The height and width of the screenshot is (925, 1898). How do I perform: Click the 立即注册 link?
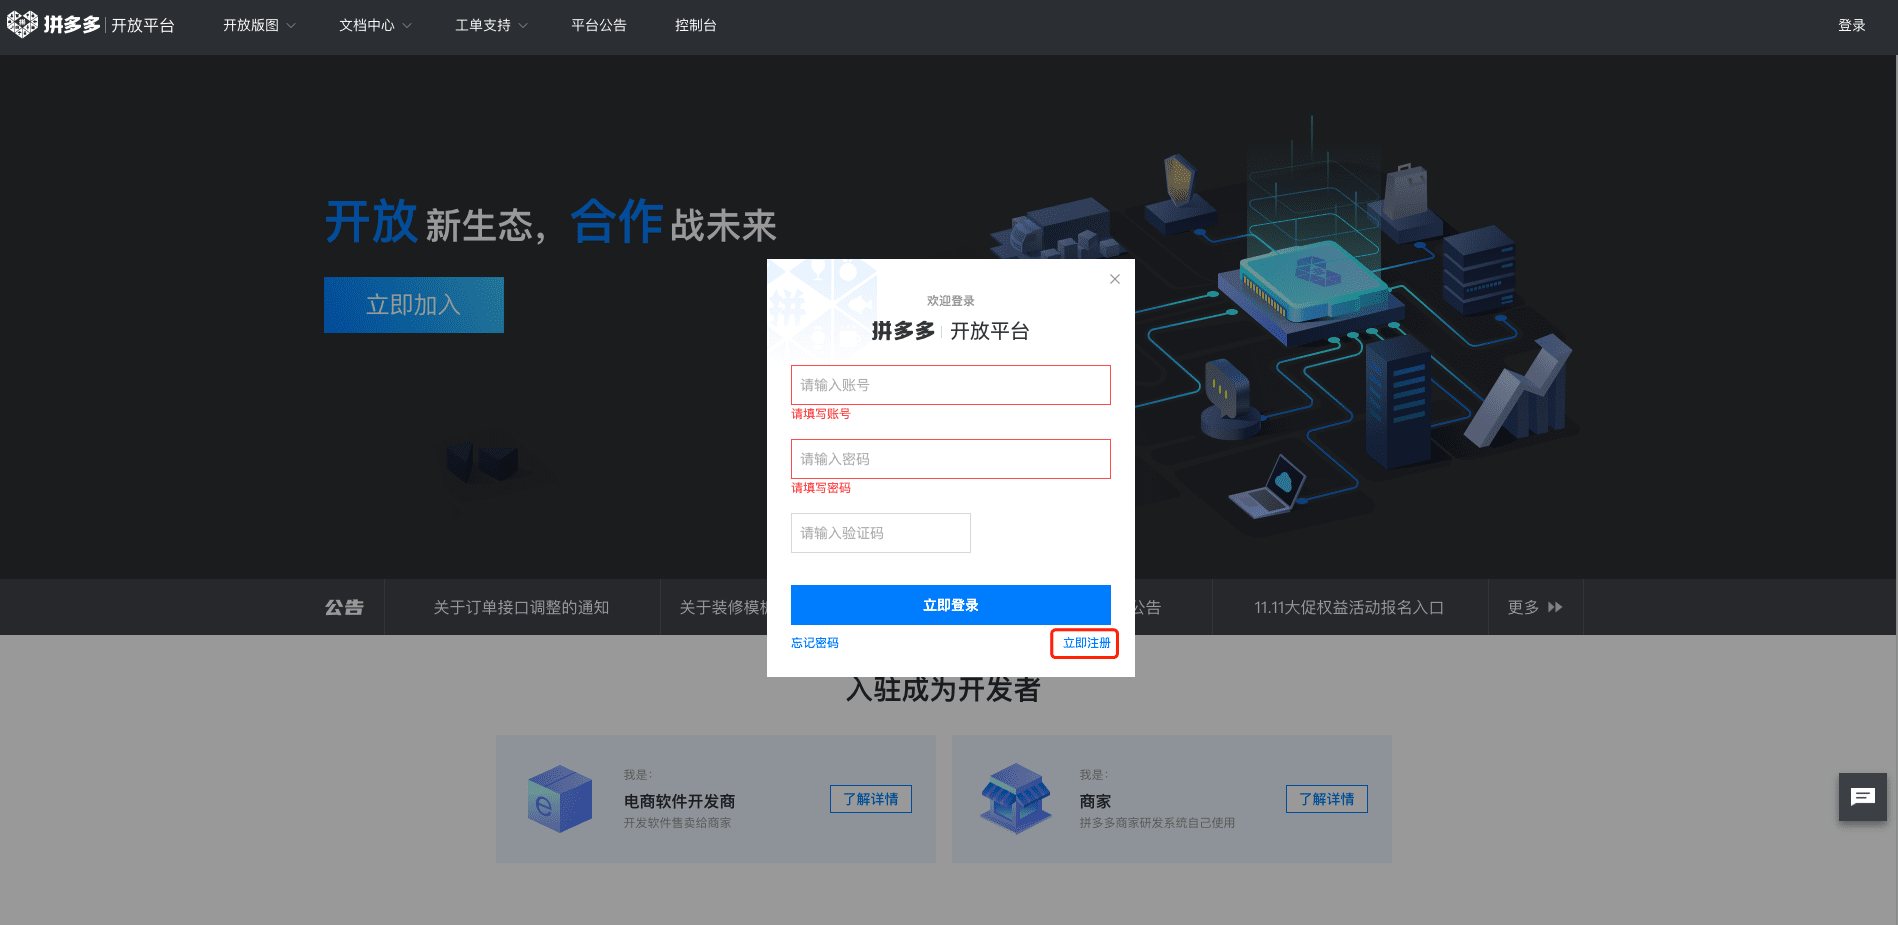pos(1085,643)
